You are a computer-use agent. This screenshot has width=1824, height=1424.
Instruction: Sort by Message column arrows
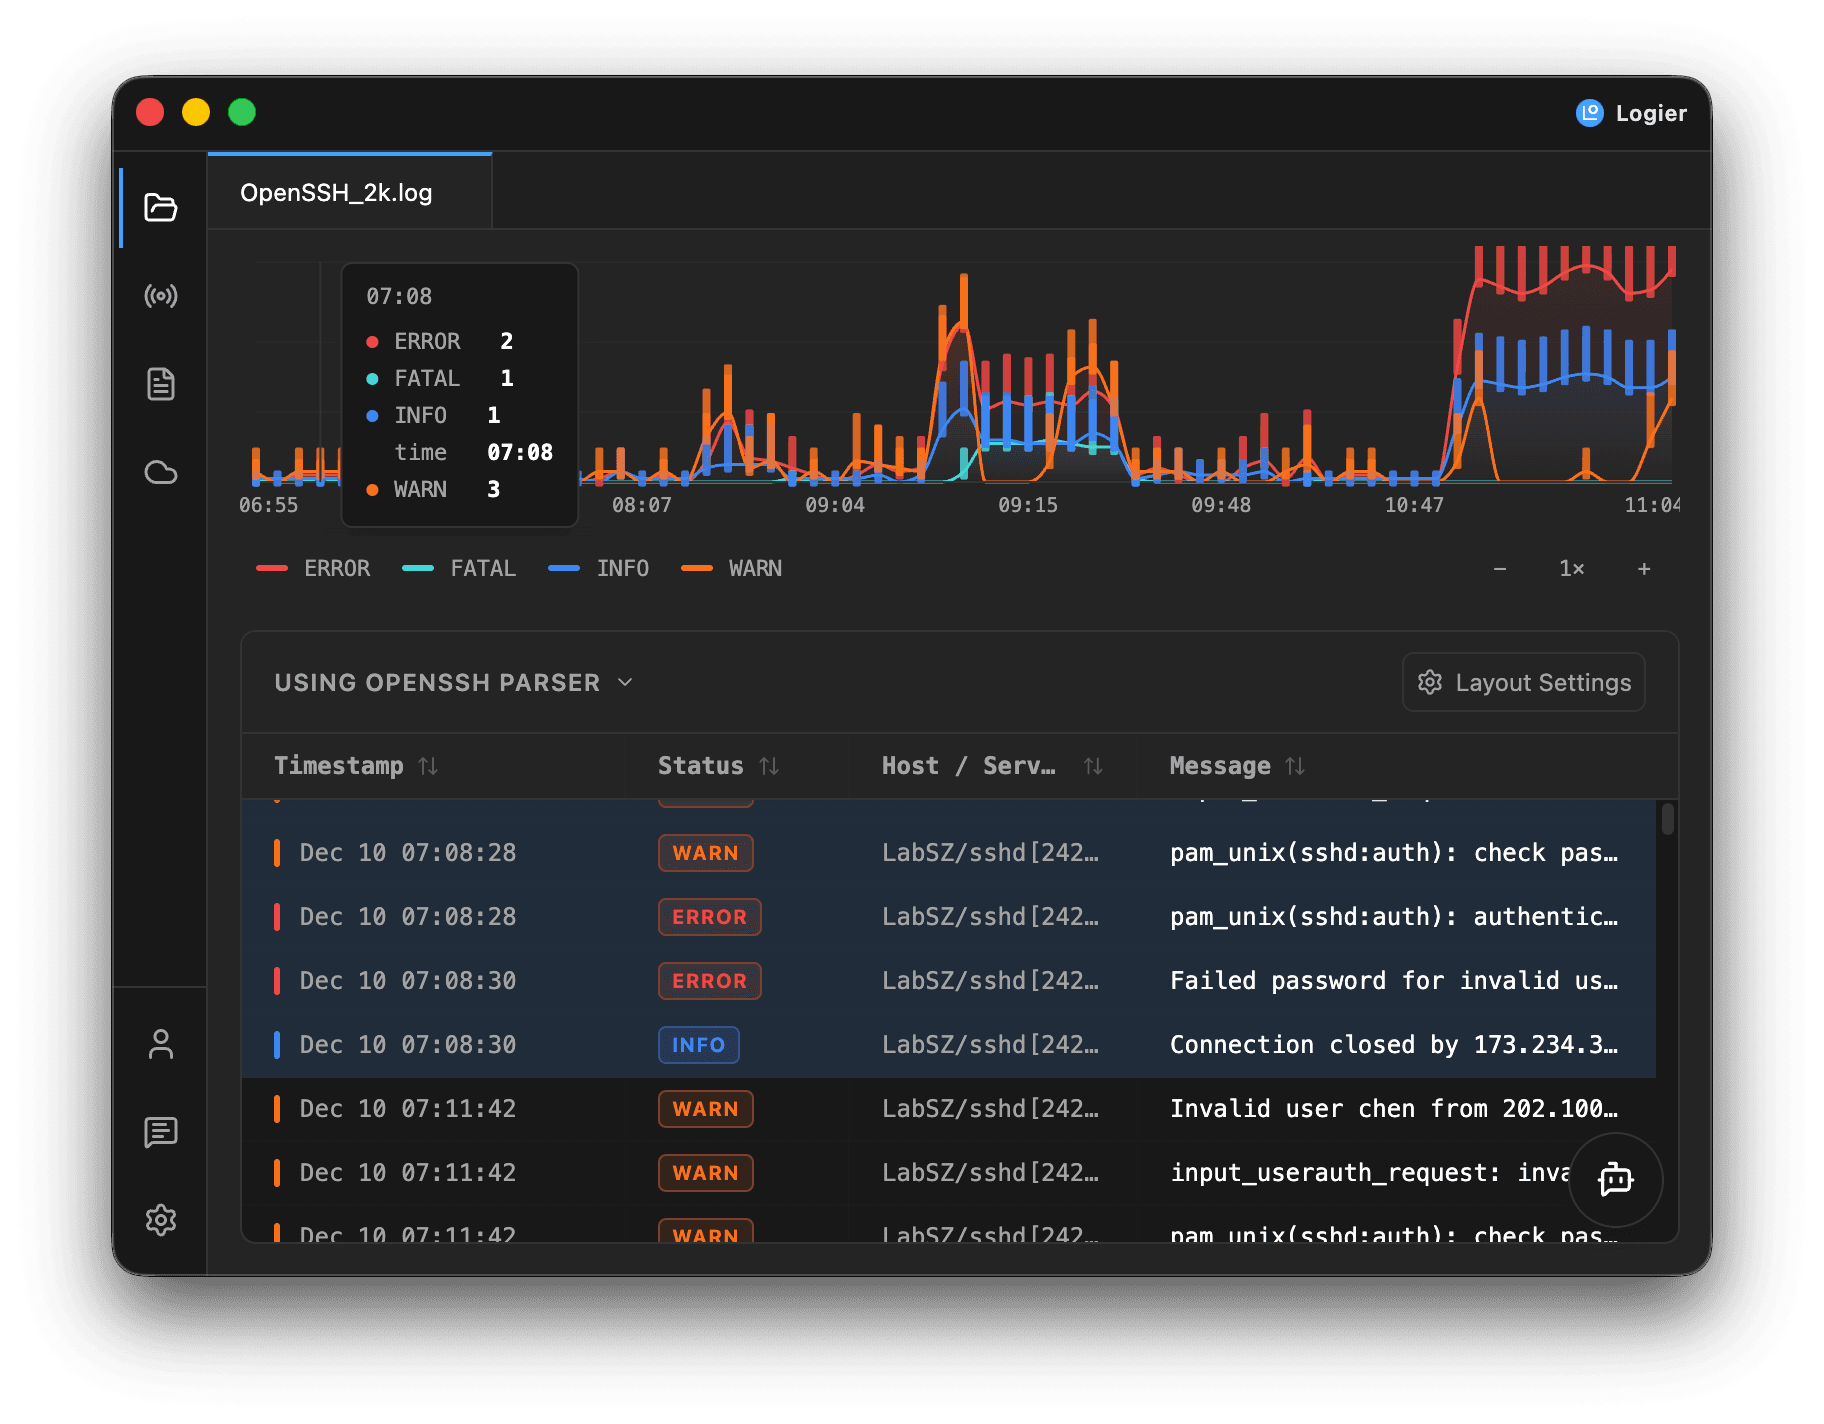tap(1295, 766)
